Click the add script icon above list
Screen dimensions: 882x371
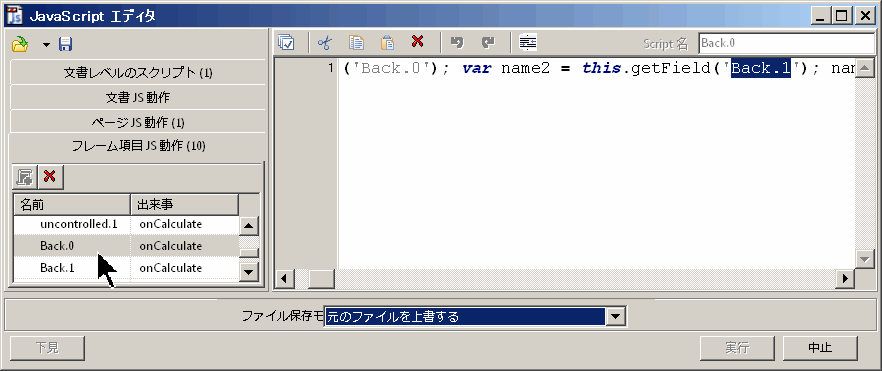(25, 177)
